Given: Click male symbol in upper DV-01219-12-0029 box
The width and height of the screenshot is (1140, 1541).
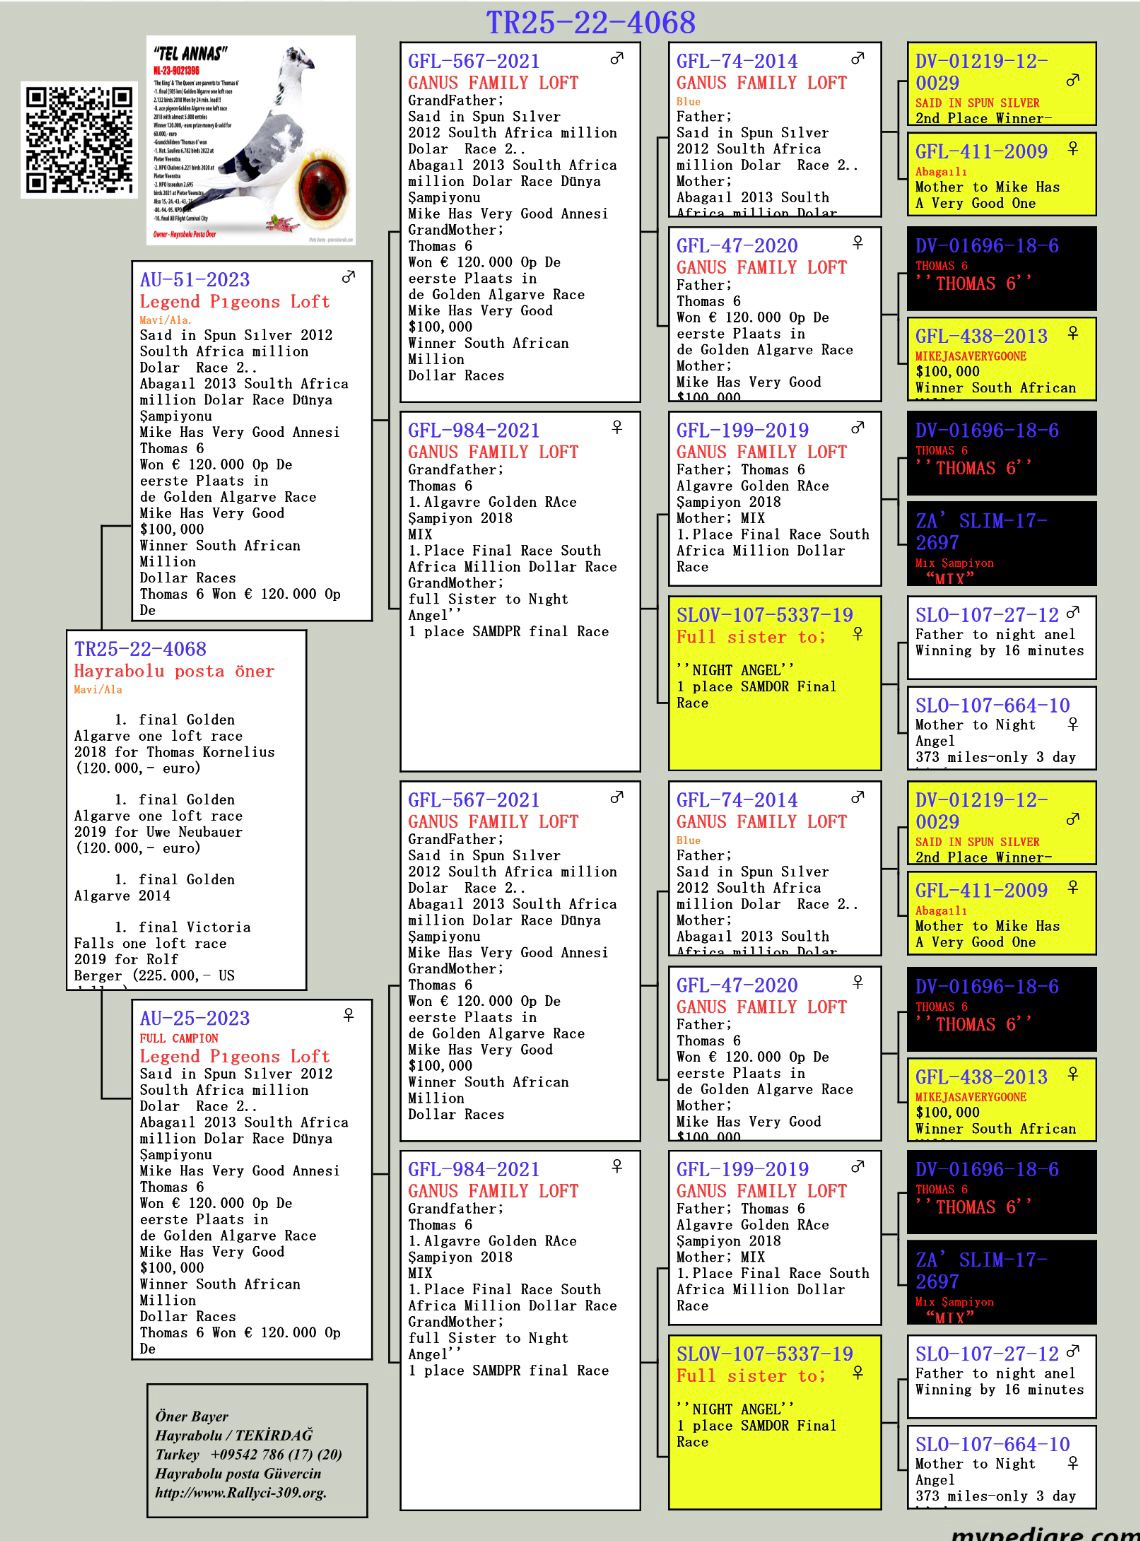Looking at the screenshot, I should point(1073,80).
